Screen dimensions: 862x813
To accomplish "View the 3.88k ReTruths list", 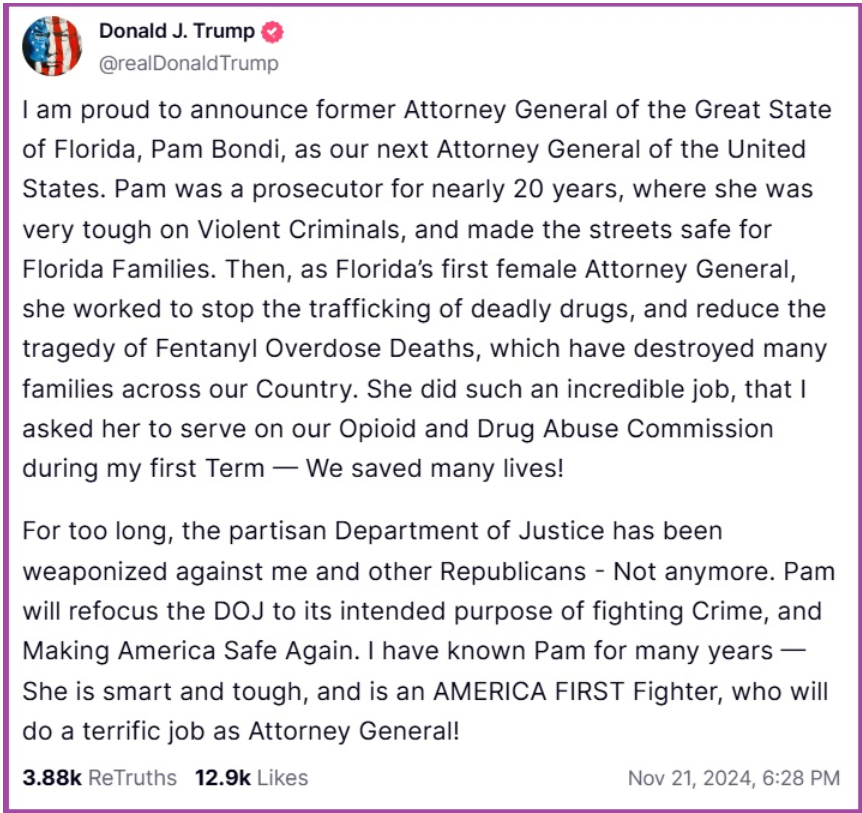I will 99,777.
